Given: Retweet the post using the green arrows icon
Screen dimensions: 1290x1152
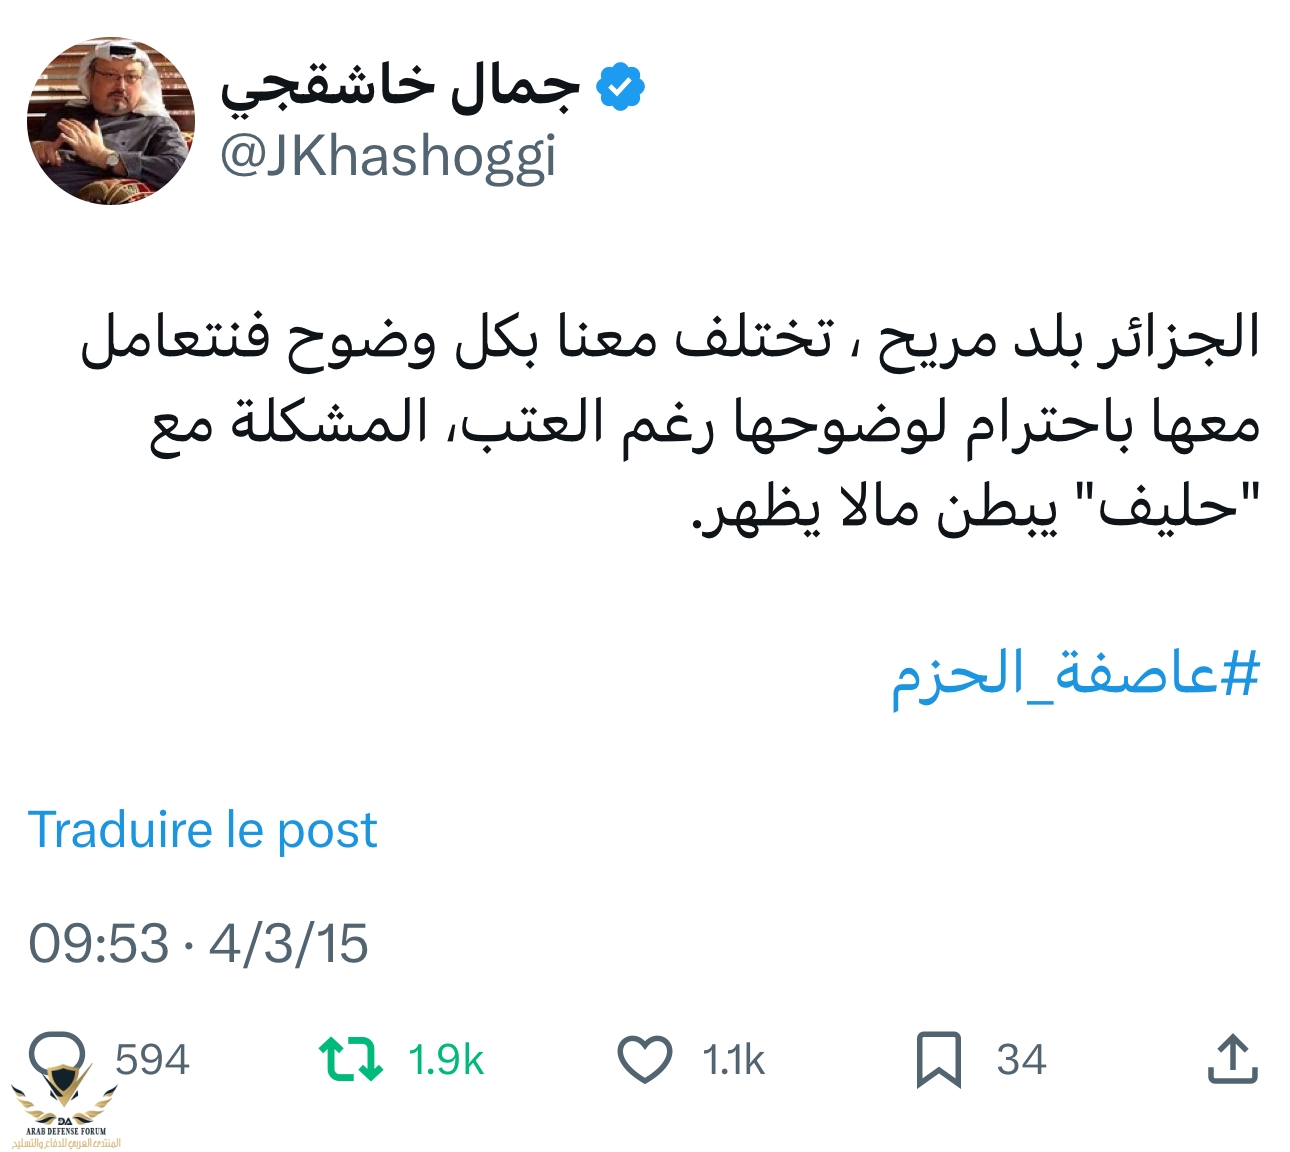Looking at the screenshot, I should tap(350, 1060).
